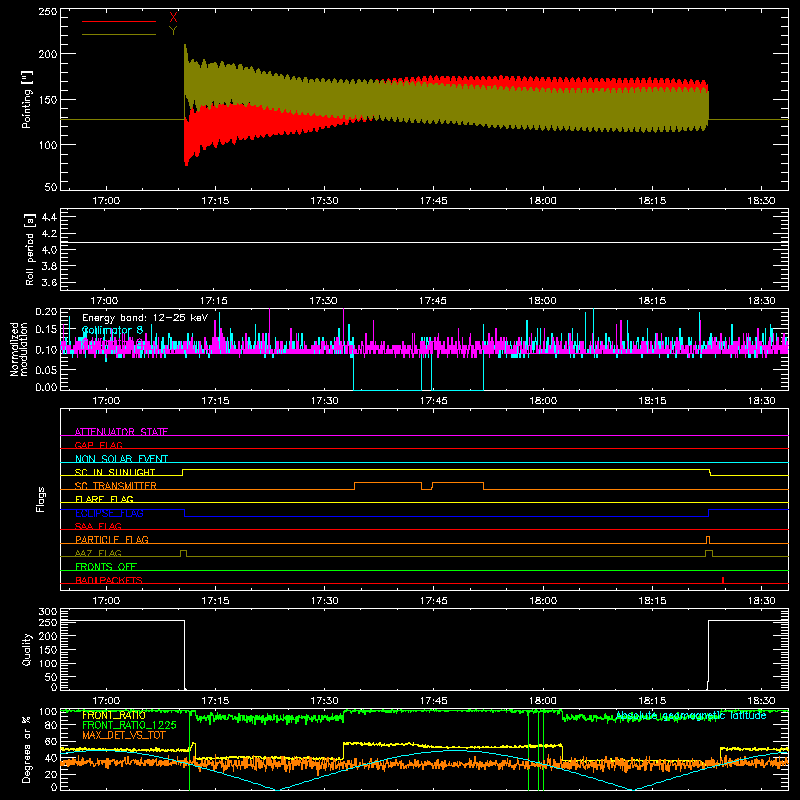This screenshot has height=800, width=800.
Task: Click the Degrees or % axis title
Action: coord(27,749)
